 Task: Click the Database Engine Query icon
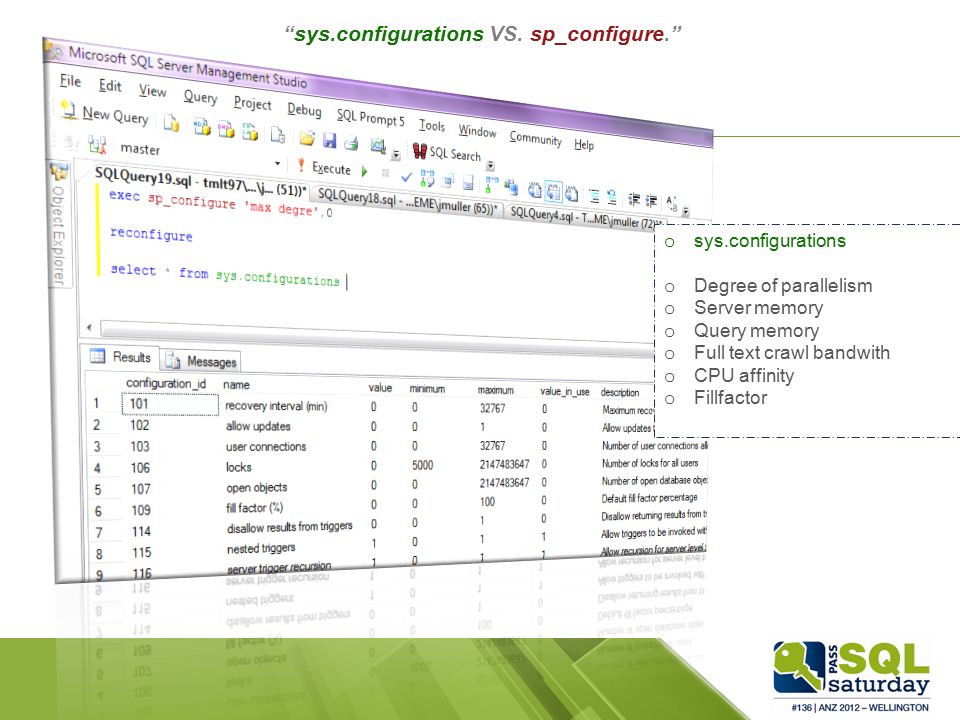tap(171, 122)
